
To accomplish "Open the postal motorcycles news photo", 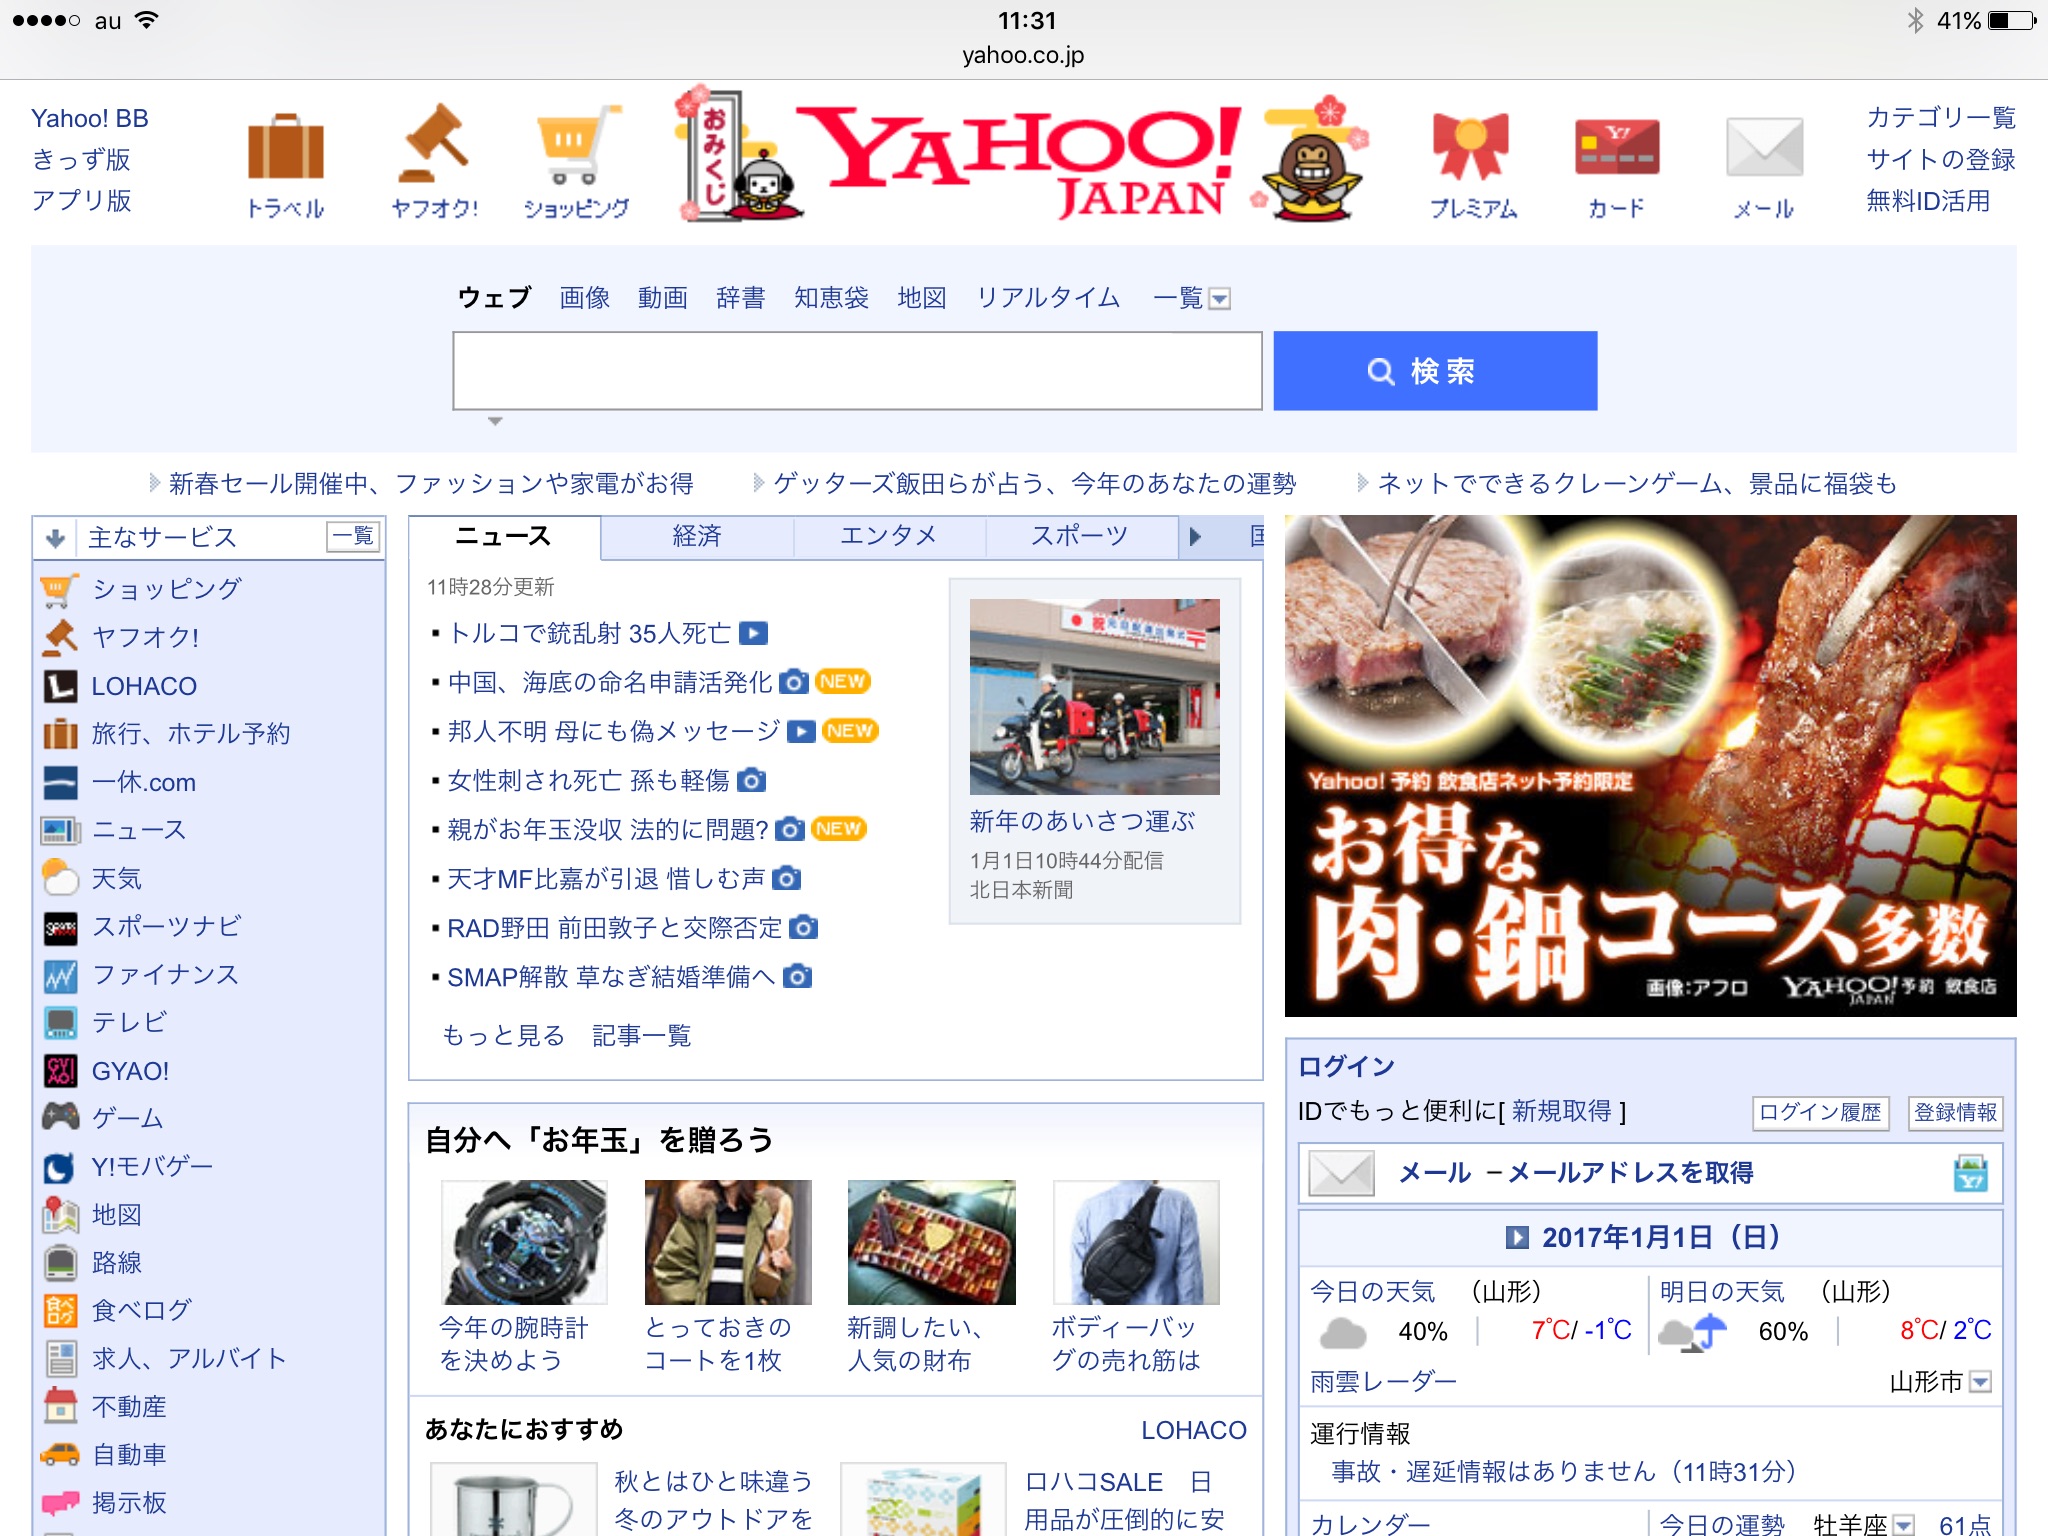I will click(x=1095, y=697).
